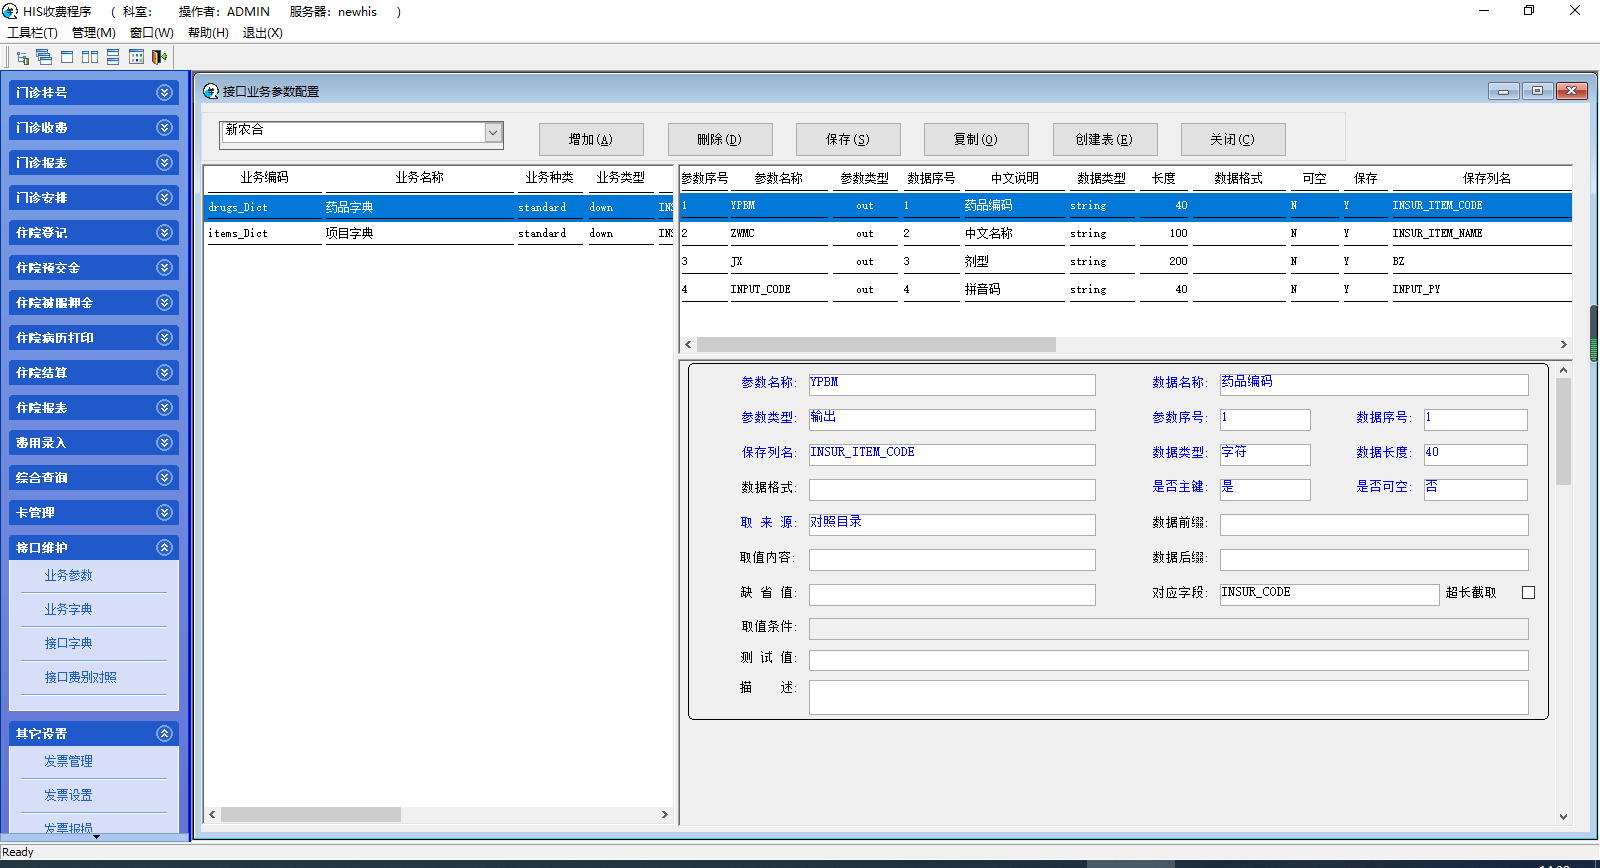Viewport: 1600px width, 868px height.
Task: Click the 参数名称 field containing YPBM
Action: coord(952,384)
